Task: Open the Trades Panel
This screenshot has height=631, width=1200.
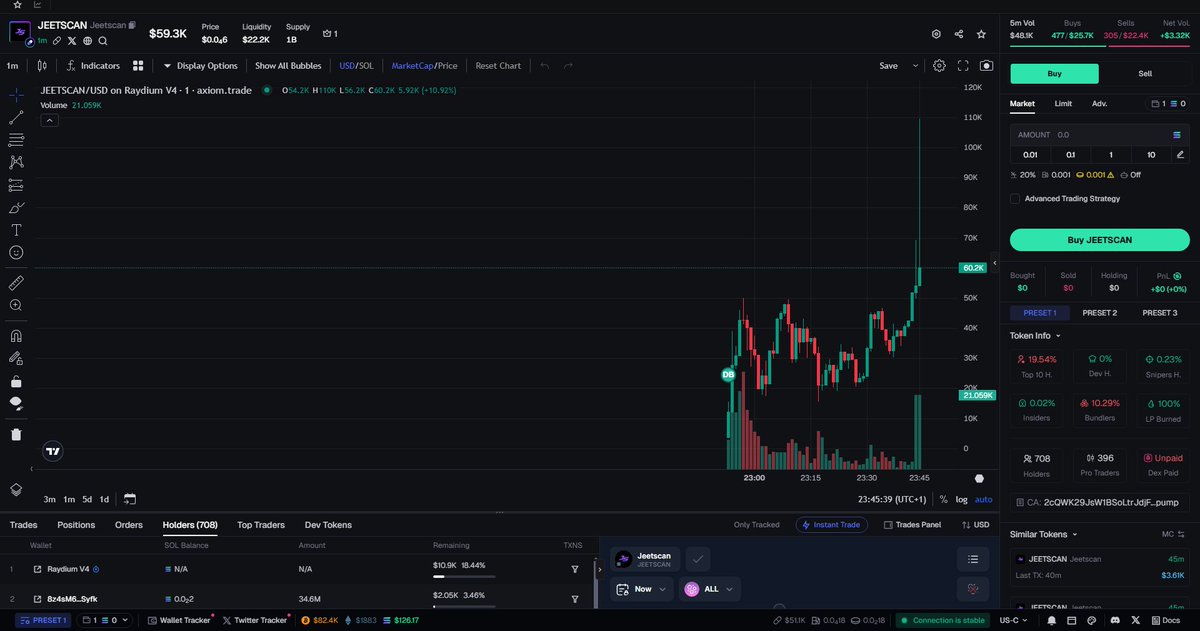Action: pyautogui.click(x=913, y=524)
